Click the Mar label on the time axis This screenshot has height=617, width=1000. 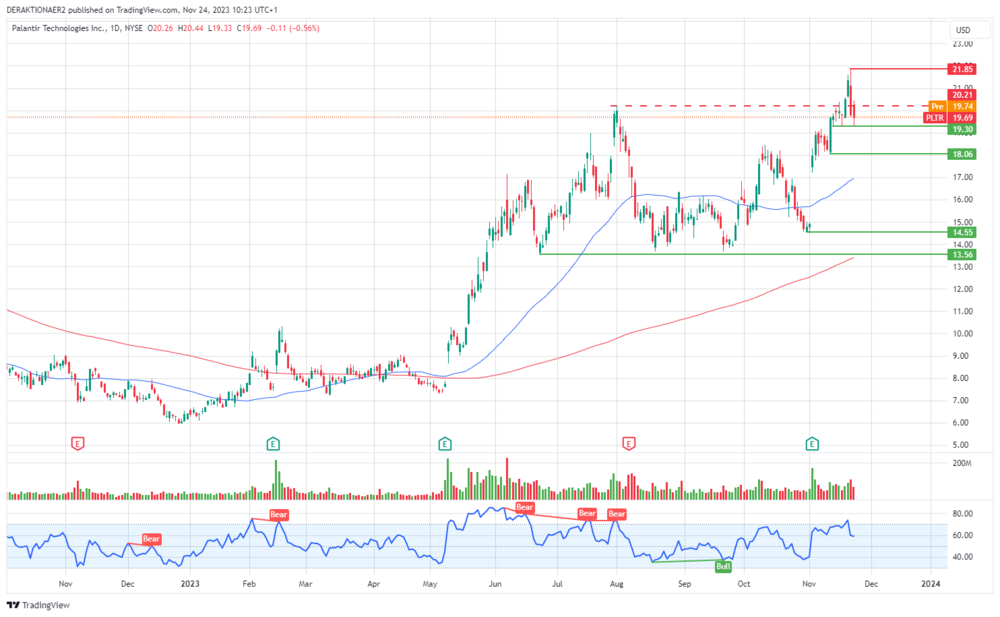305,583
